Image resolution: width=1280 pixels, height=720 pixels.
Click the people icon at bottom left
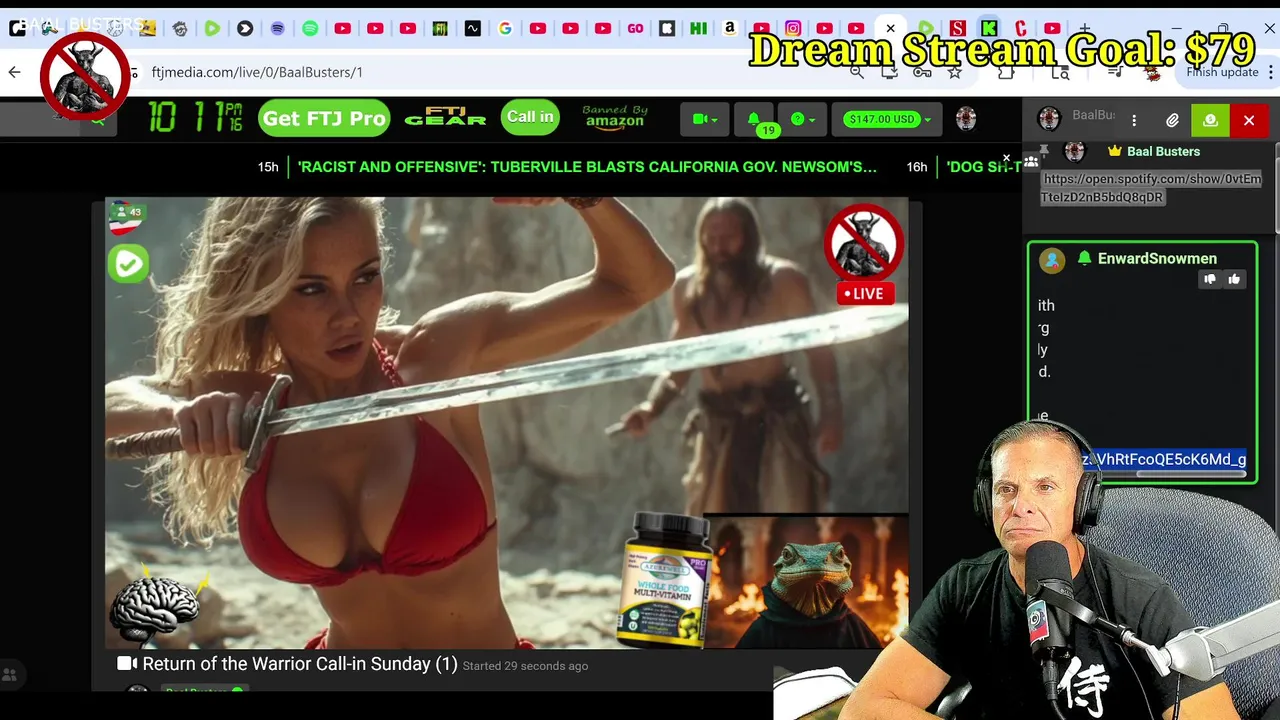(x=10, y=674)
